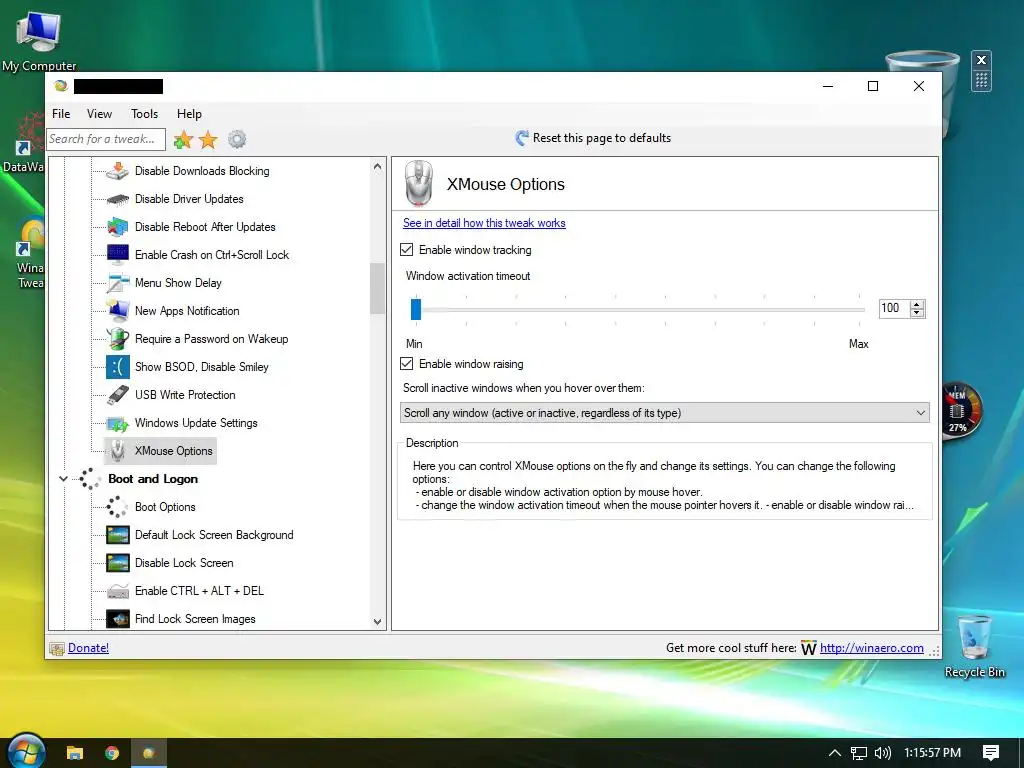
Task: Click the New Apps Notification icon
Action: [x=118, y=311]
